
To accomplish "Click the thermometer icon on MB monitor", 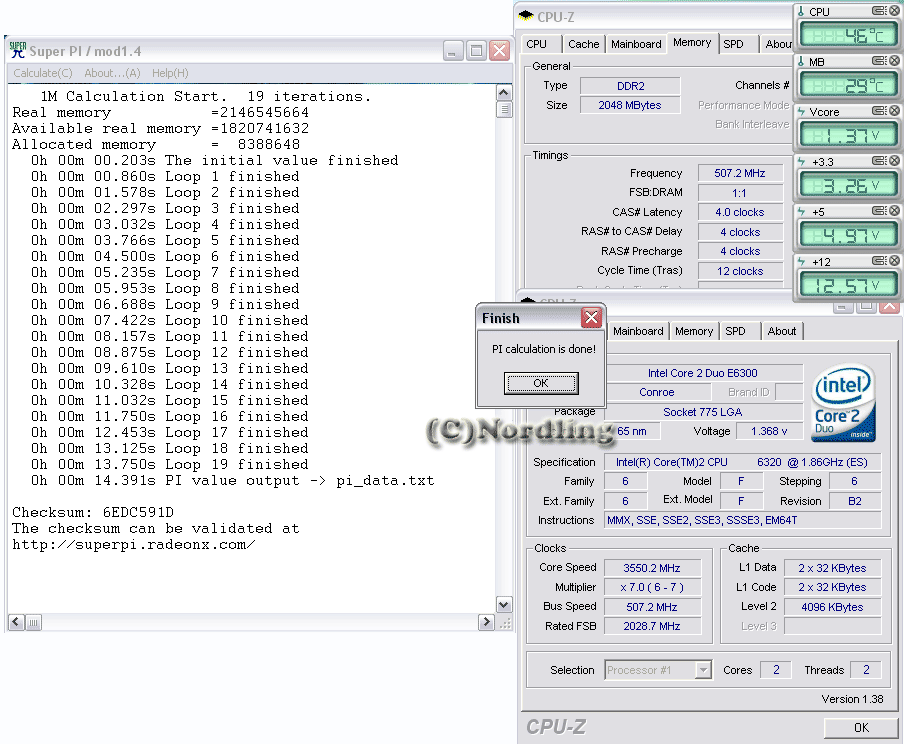I will tap(801, 61).
